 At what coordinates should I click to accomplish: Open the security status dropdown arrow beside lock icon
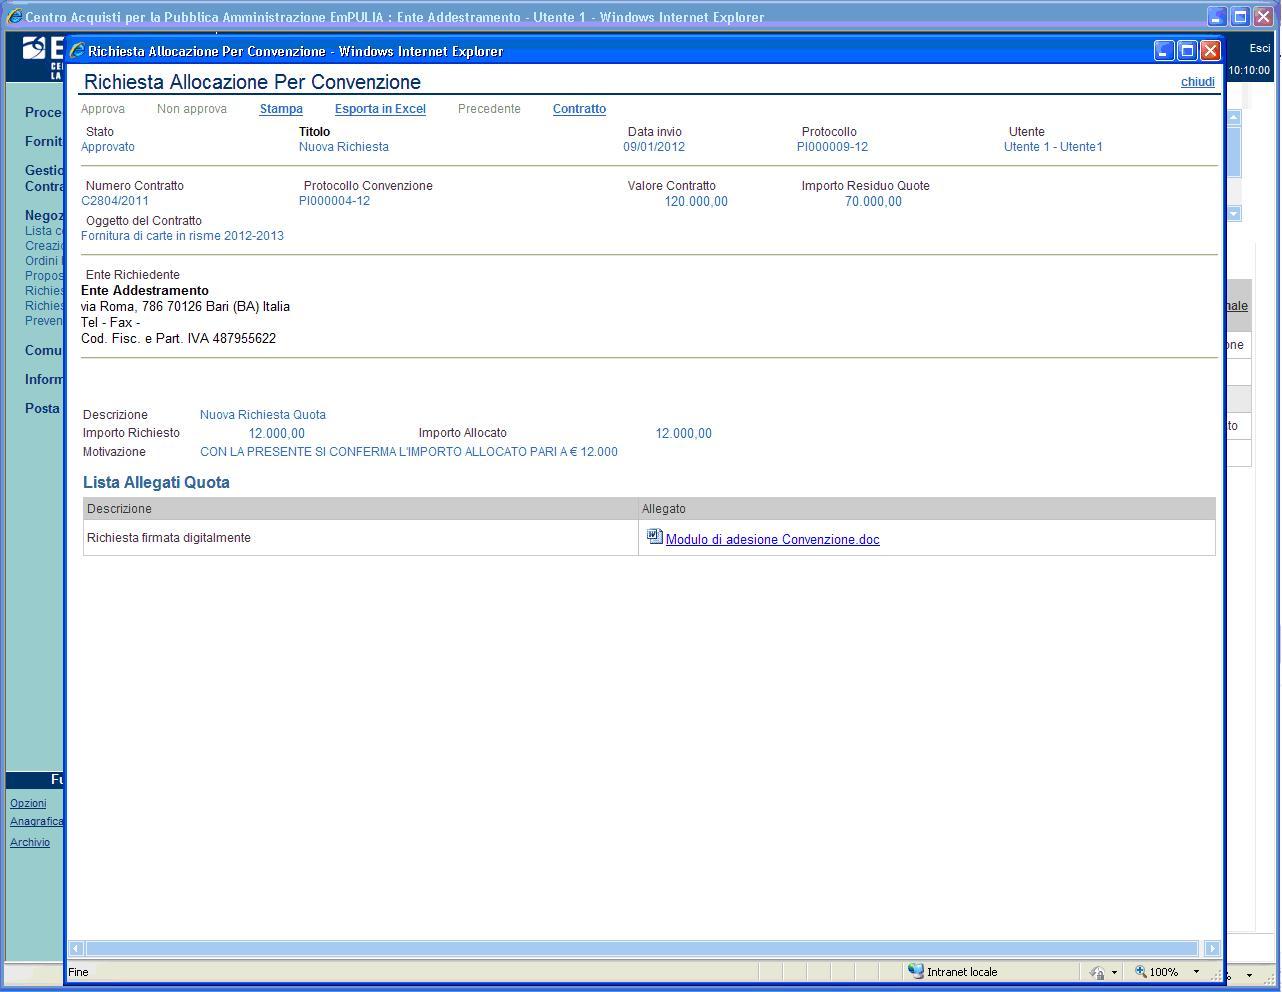point(1114,972)
